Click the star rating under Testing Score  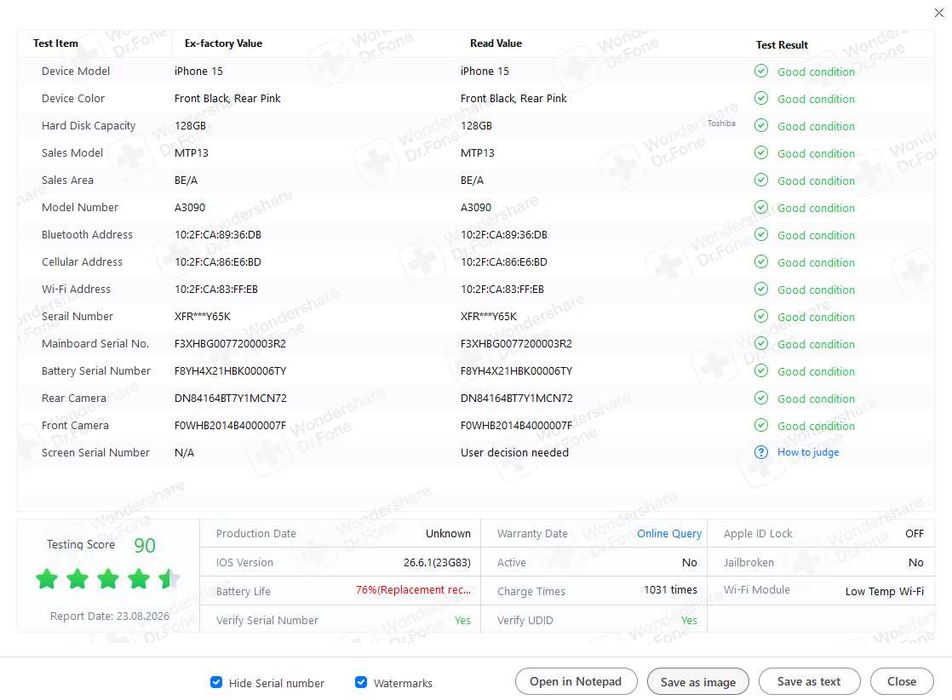click(108, 579)
